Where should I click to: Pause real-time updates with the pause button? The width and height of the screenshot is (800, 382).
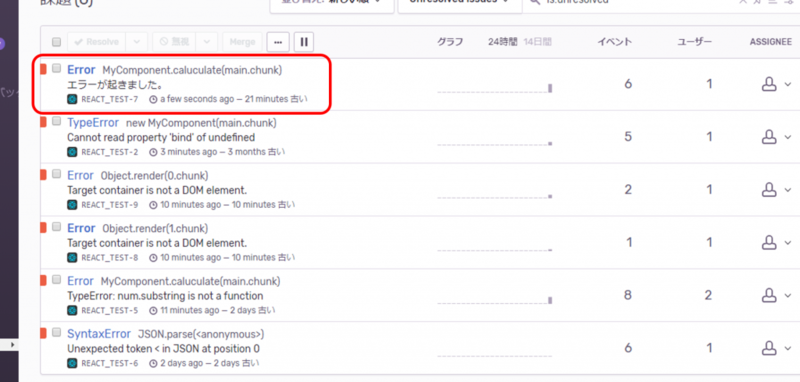pyautogui.click(x=304, y=42)
